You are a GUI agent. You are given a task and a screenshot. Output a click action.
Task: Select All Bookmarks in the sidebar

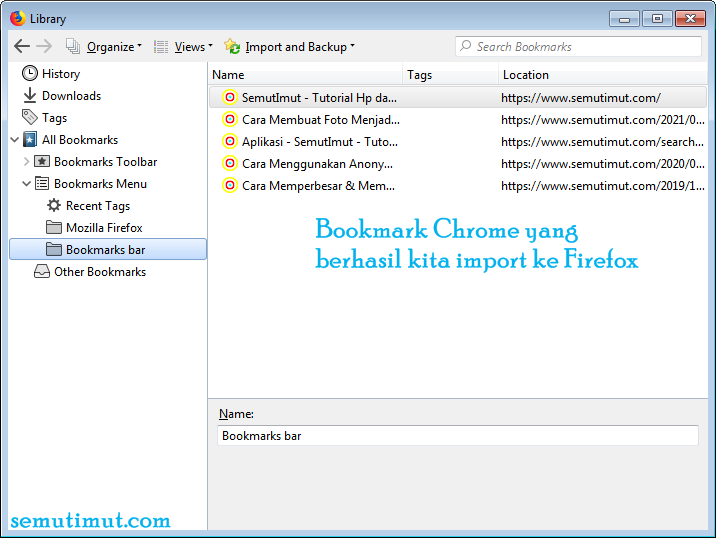[80, 140]
